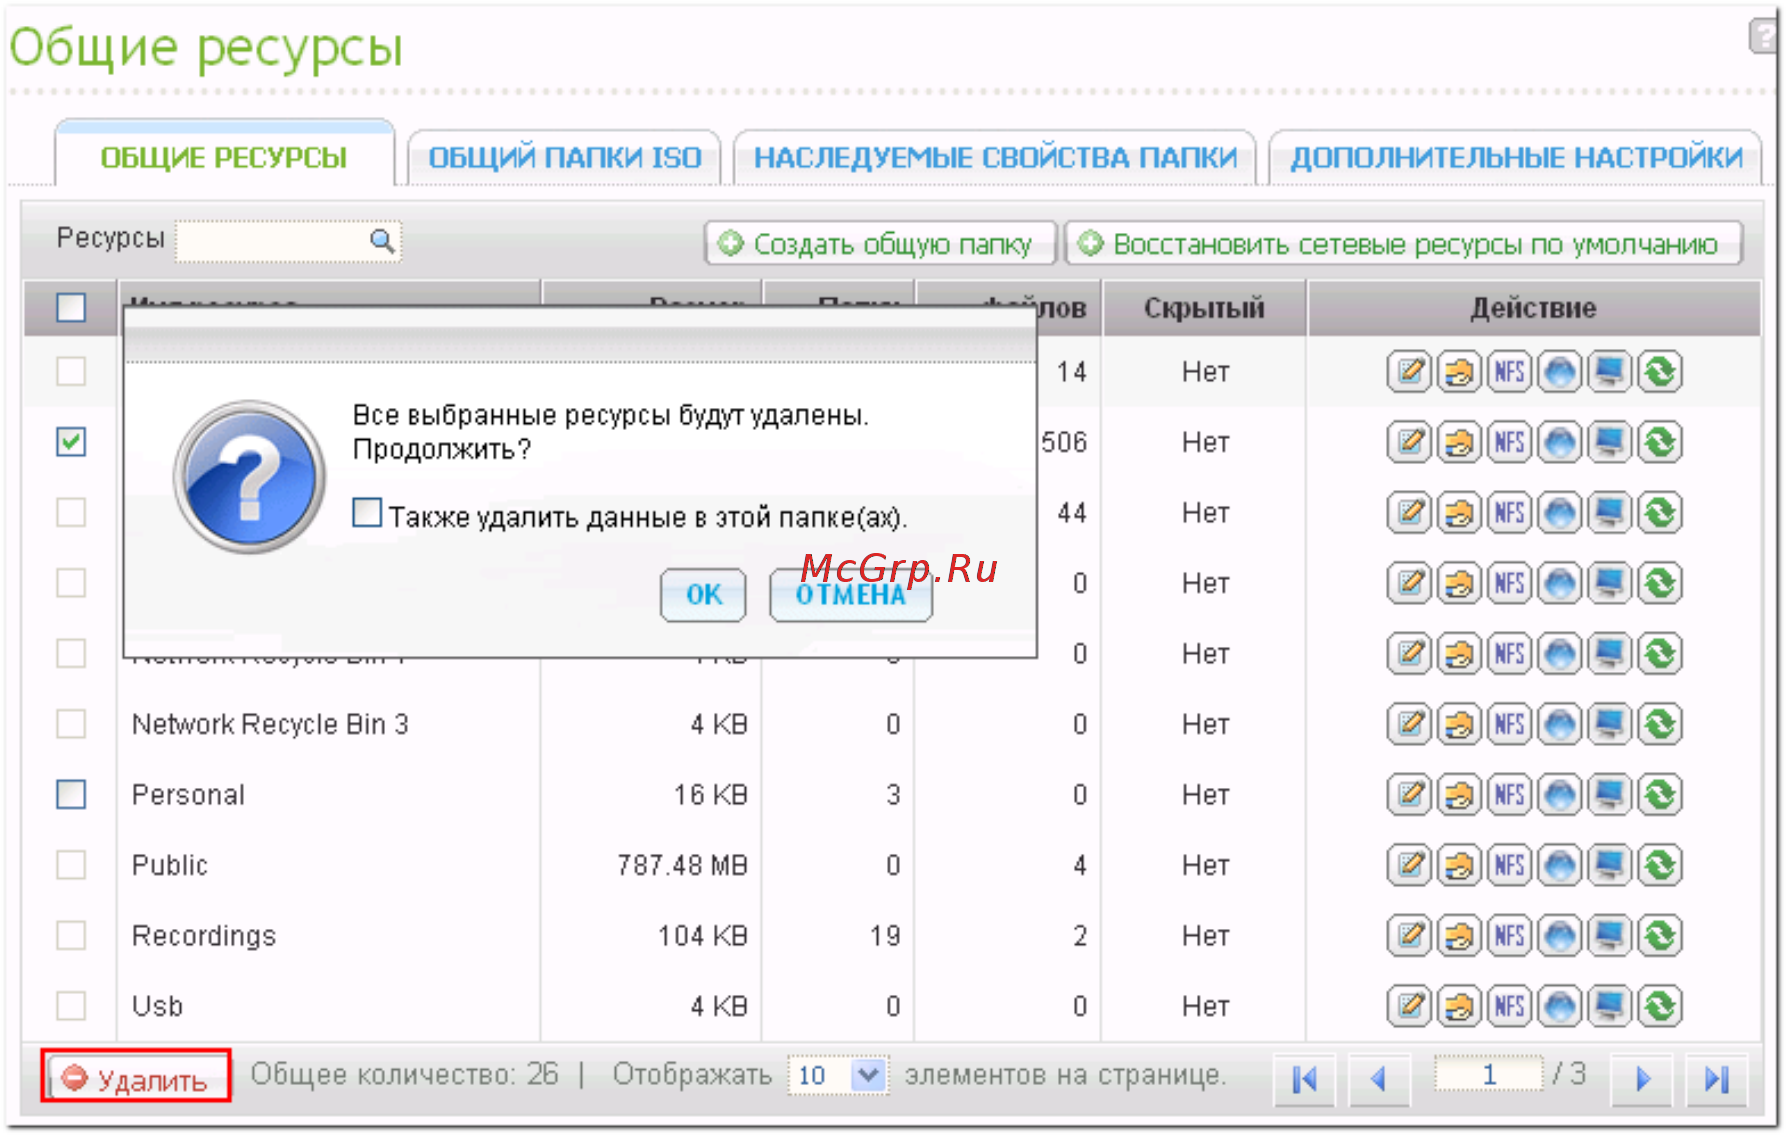Click blue globe icon in Usb row
This screenshot has height=1135, width=1786.
pos(1560,1006)
